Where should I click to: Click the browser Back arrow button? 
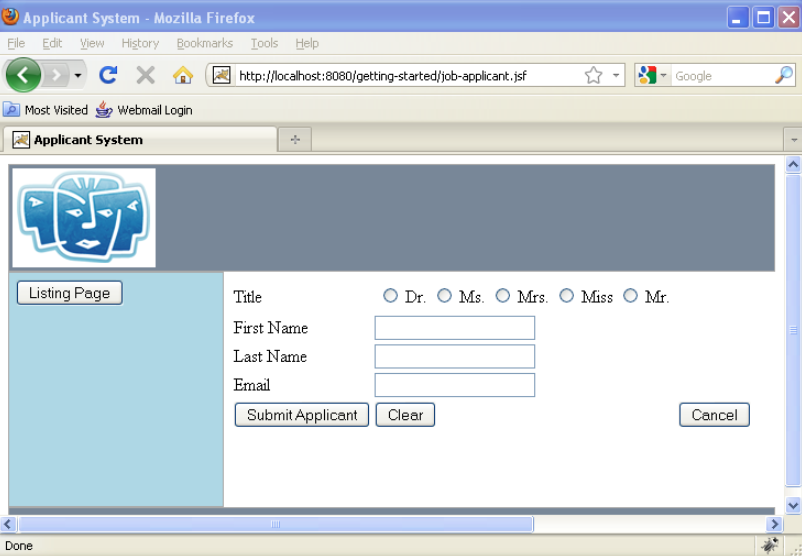pyautogui.click(x=23, y=75)
